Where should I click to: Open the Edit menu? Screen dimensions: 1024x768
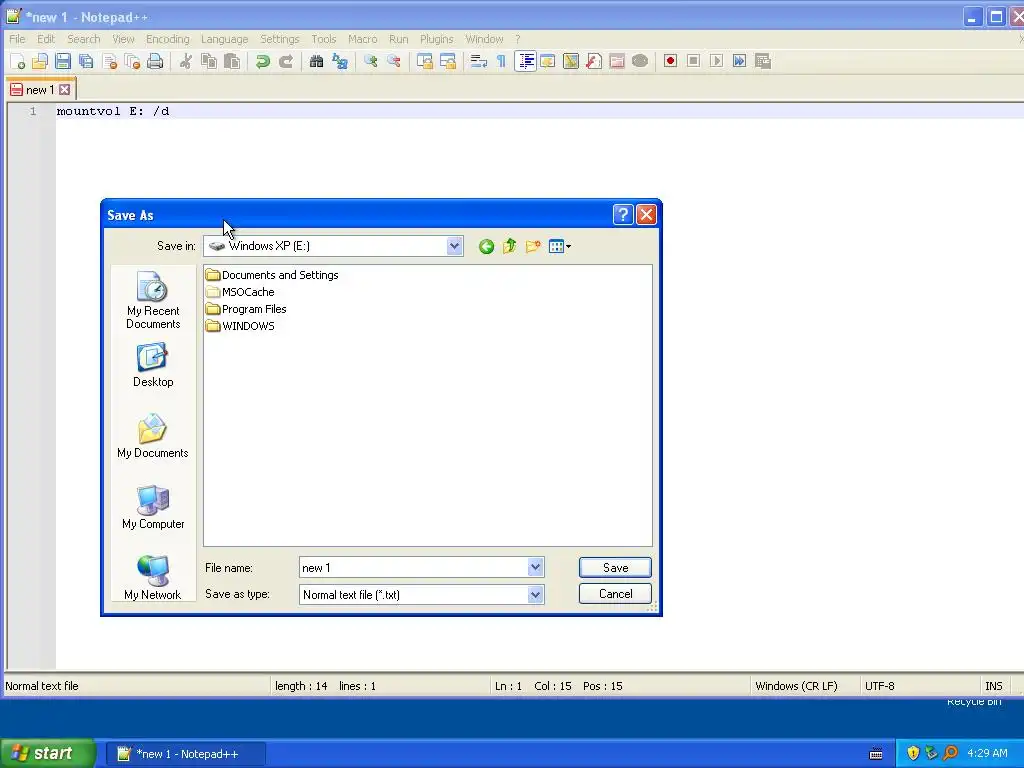pos(46,39)
